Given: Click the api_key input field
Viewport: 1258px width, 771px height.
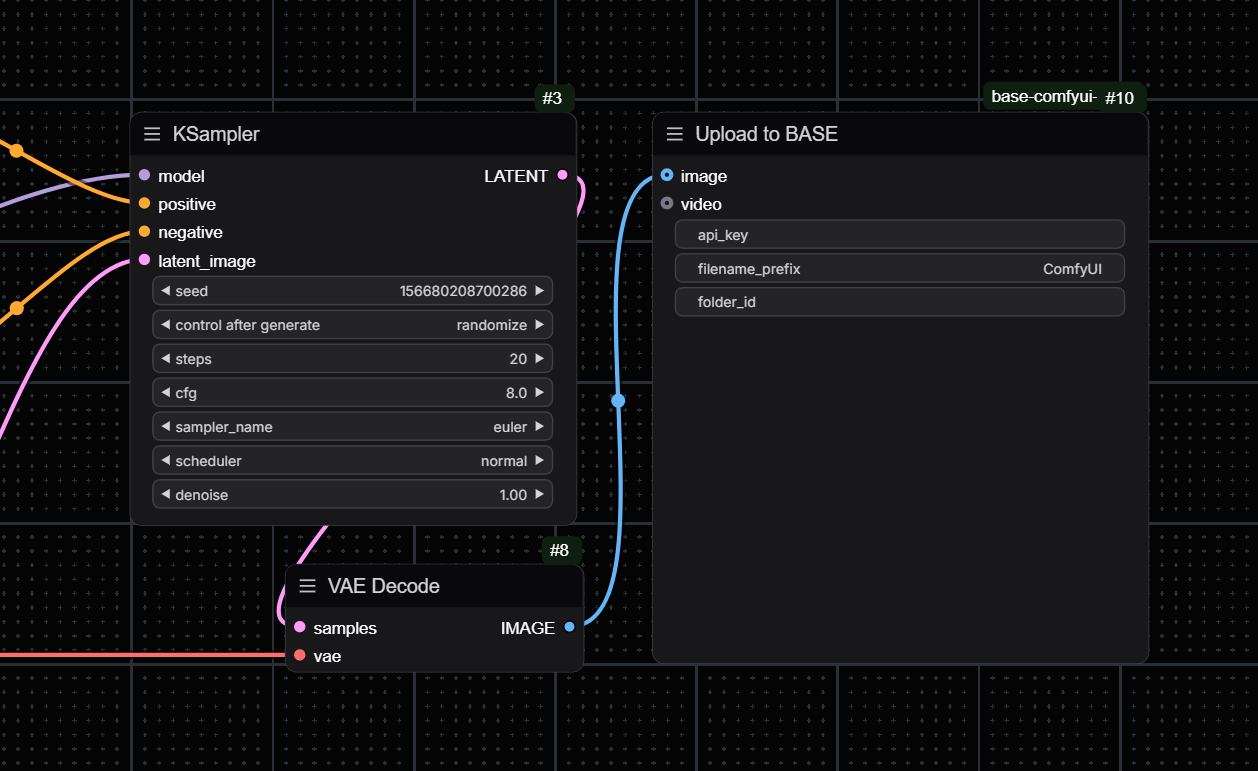Looking at the screenshot, I should point(898,234).
